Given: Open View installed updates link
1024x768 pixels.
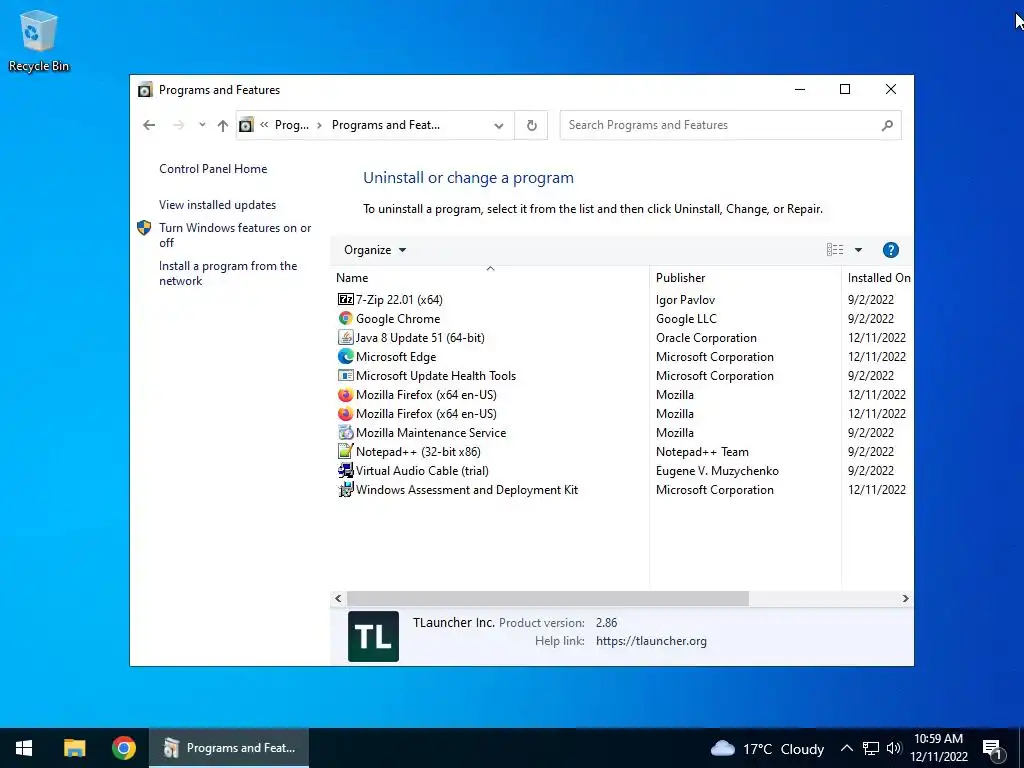Looking at the screenshot, I should [217, 205].
